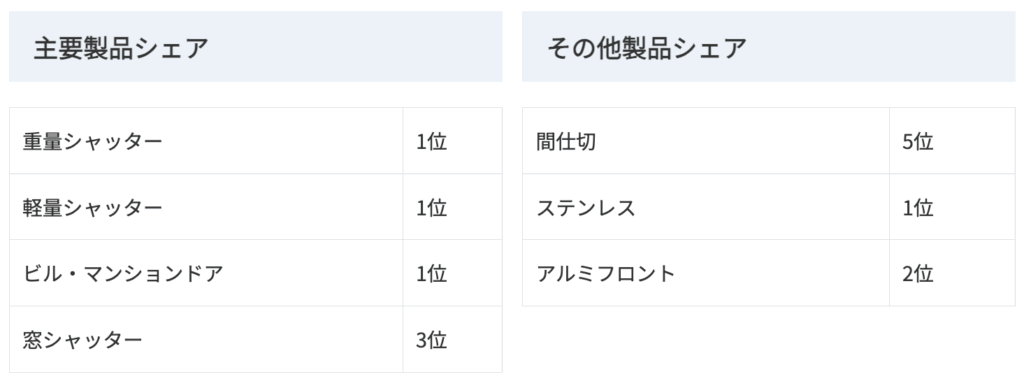Click the 主要製品シェア header

[121, 48]
